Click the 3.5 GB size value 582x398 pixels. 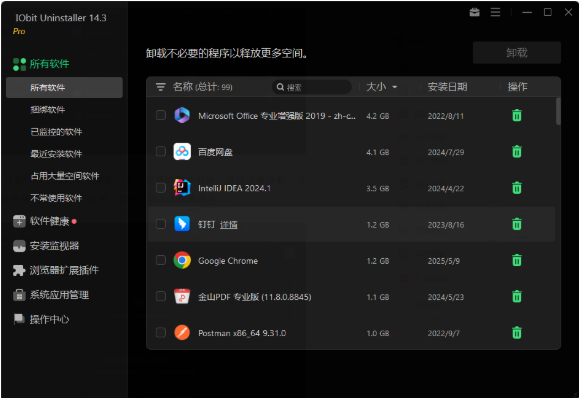[377, 189]
